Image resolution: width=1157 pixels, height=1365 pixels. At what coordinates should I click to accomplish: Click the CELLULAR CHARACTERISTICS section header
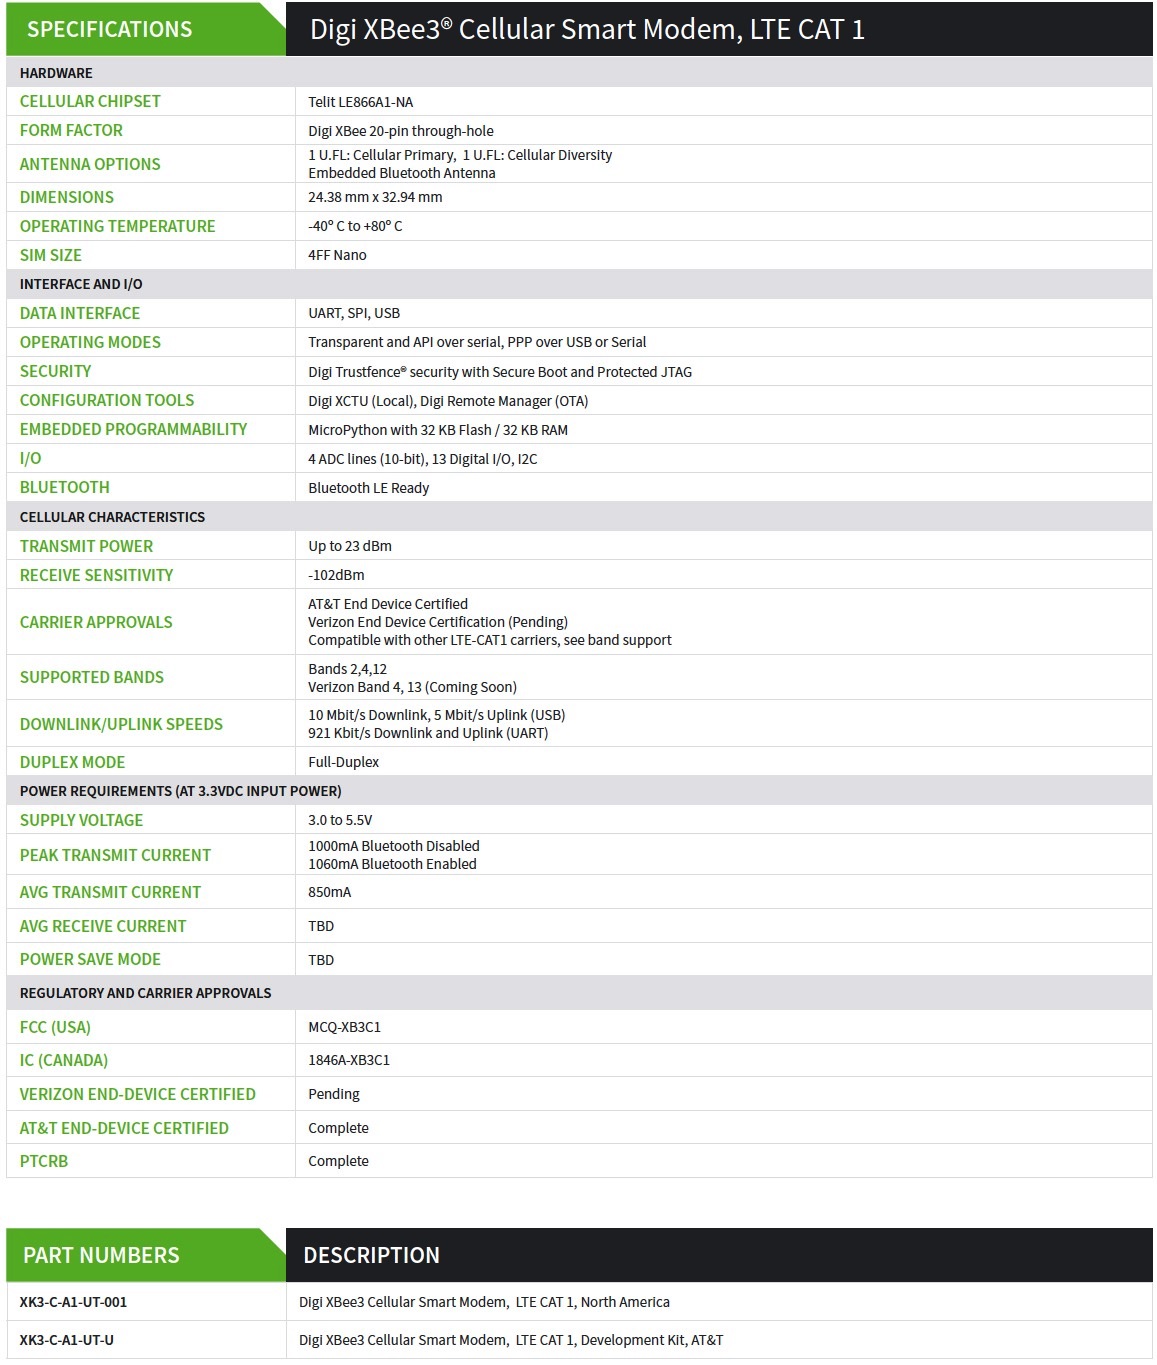pos(112,517)
